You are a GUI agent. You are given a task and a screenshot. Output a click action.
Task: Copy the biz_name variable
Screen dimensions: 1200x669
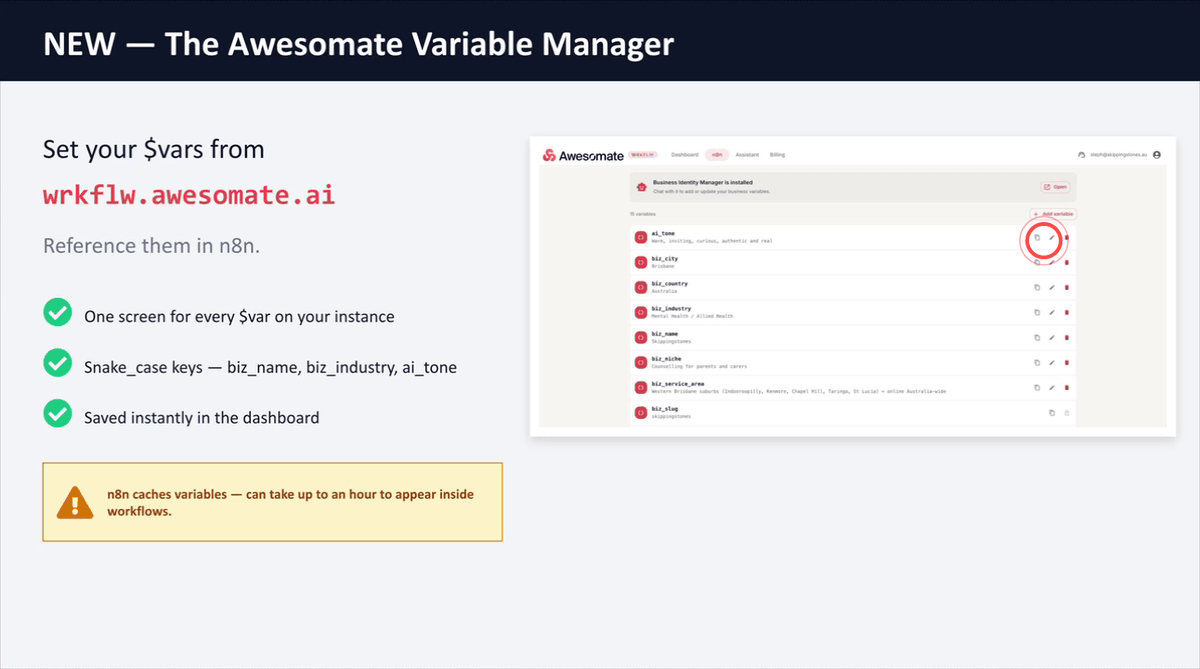click(x=1037, y=337)
